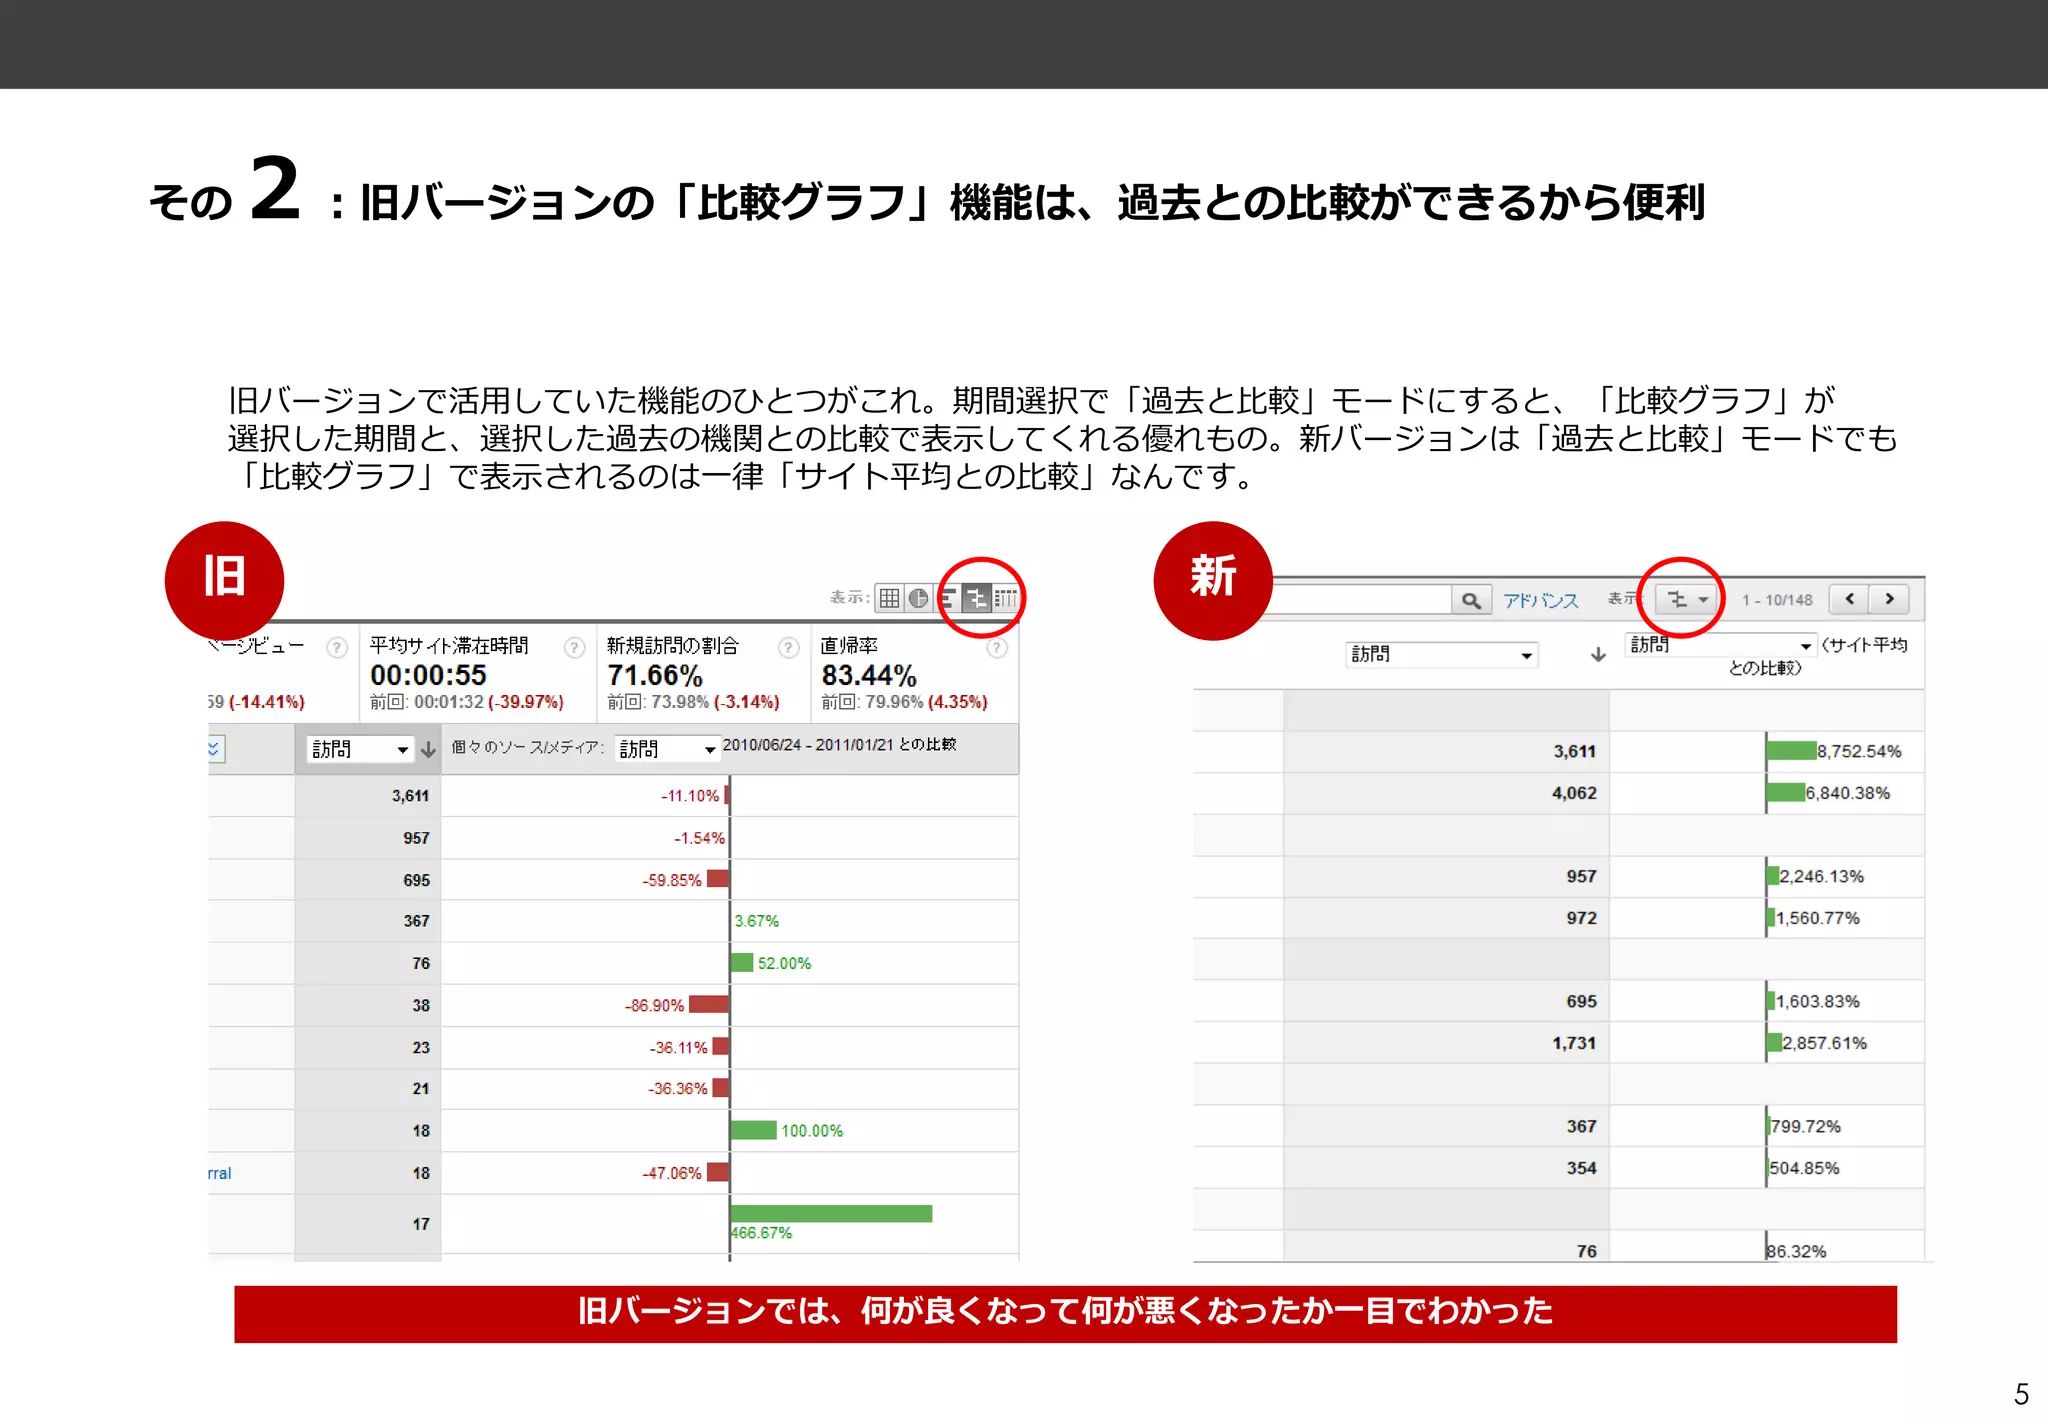Select the '6,840.38%' site average value
This screenshot has height=1418, width=2048.
(x=1847, y=793)
